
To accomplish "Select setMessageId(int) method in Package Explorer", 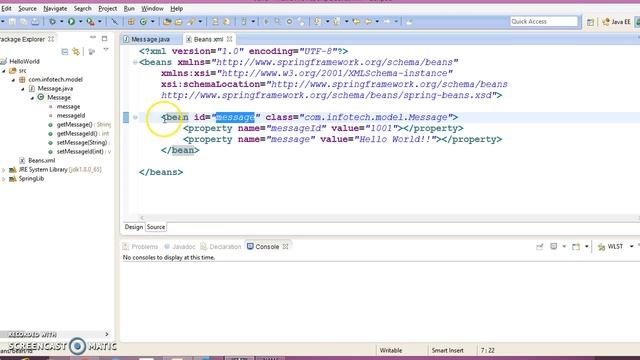I will pyautogui.click(x=80, y=151).
